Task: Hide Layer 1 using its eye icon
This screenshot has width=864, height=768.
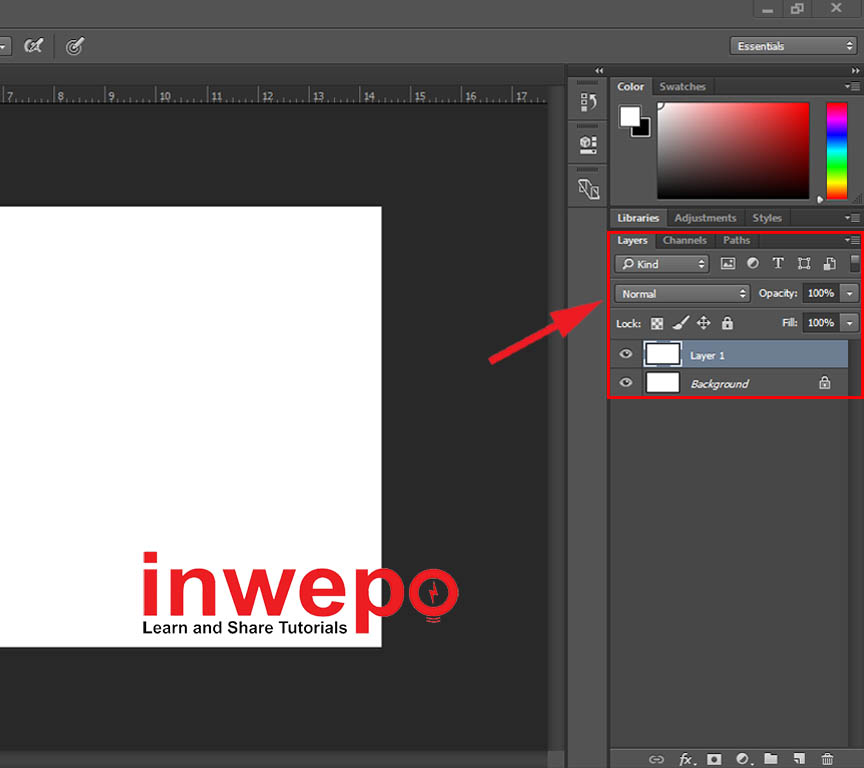Action: point(626,354)
